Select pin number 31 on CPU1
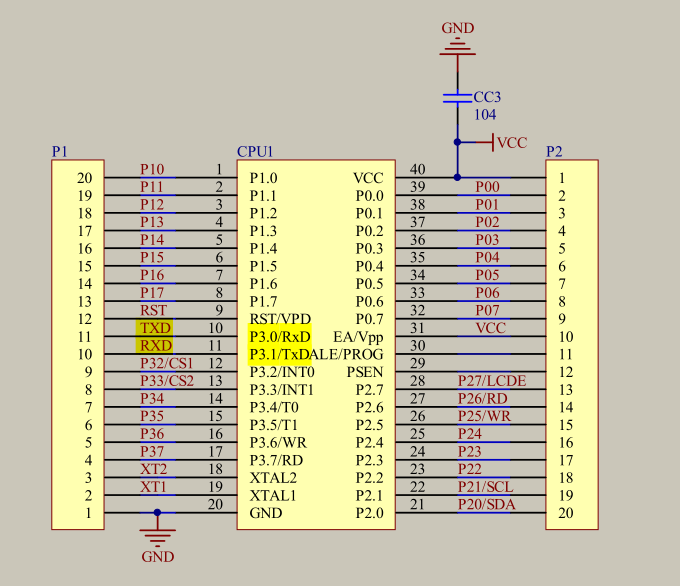Image resolution: width=680 pixels, height=586 pixels. (x=417, y=328)
